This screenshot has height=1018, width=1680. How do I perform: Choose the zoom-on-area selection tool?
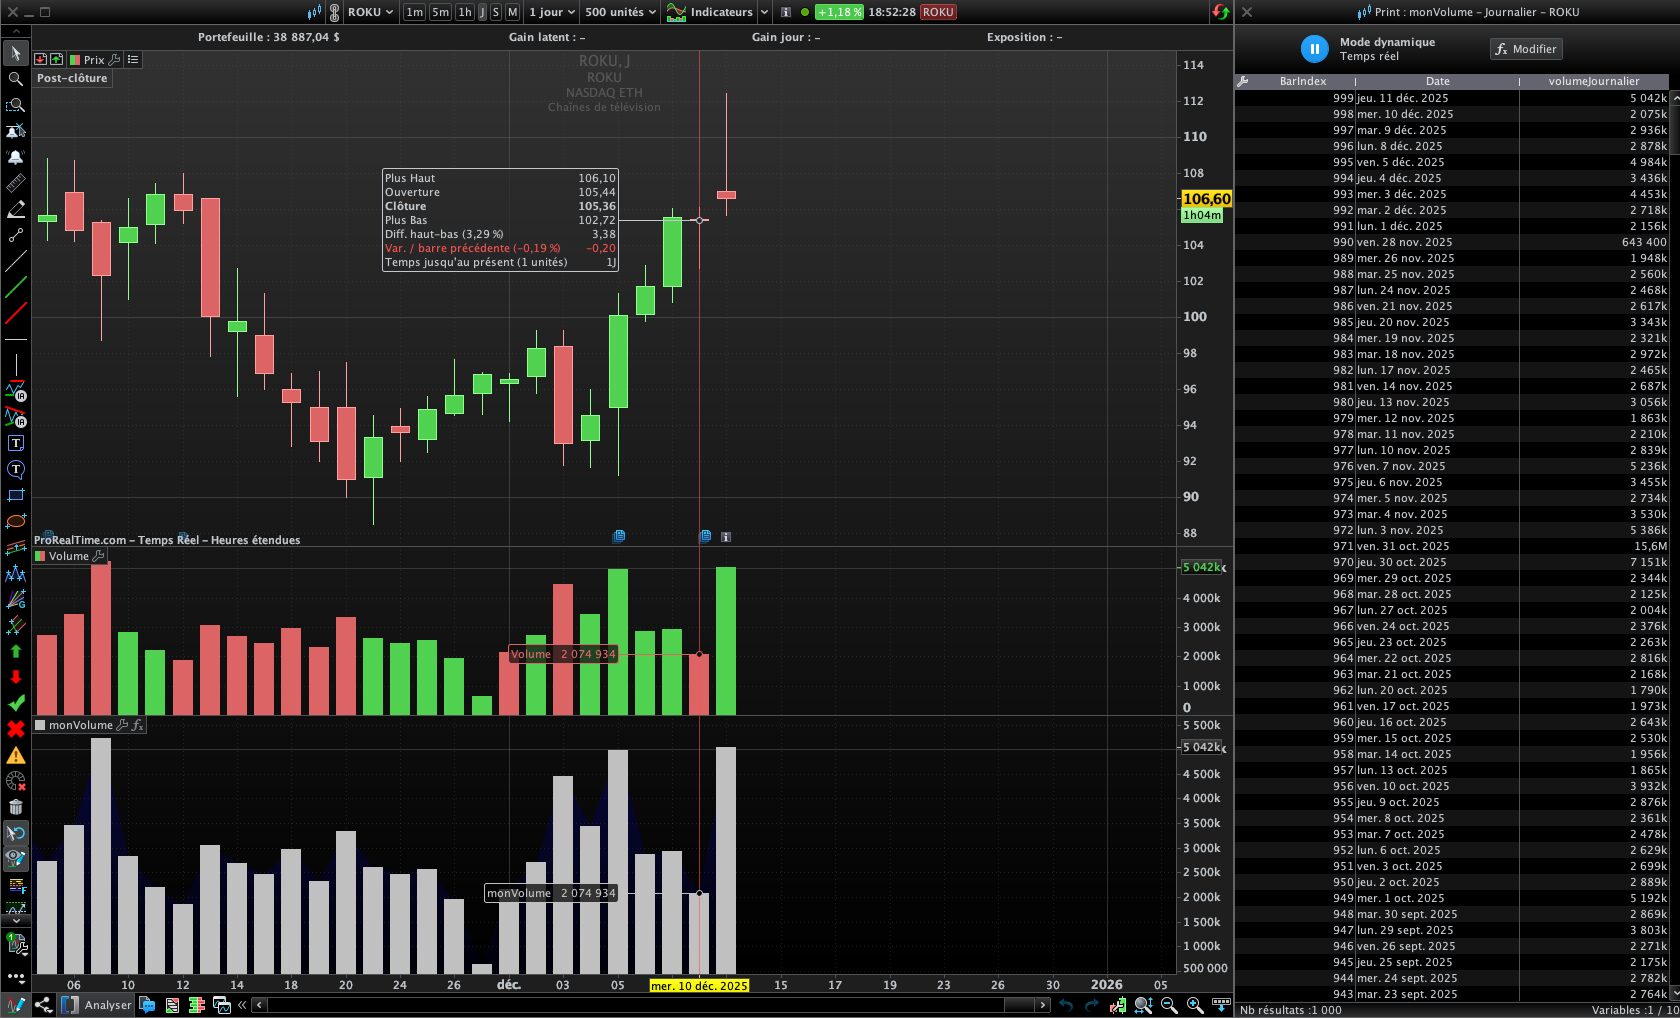16,105
